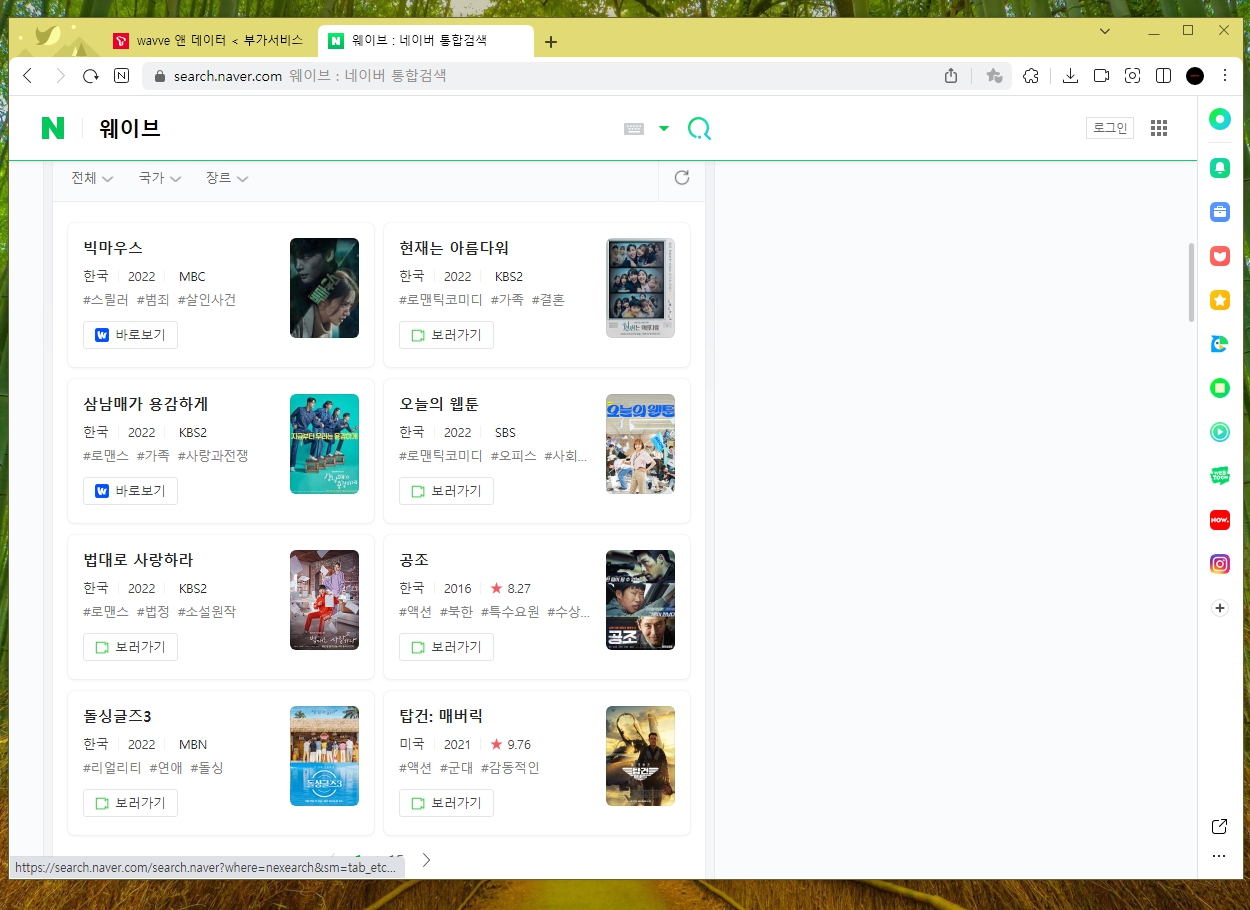This screenshot has width=1250, height=910.
Task: Click 보러가기 for 현재는 아름다워
Action: coord(446,335)
